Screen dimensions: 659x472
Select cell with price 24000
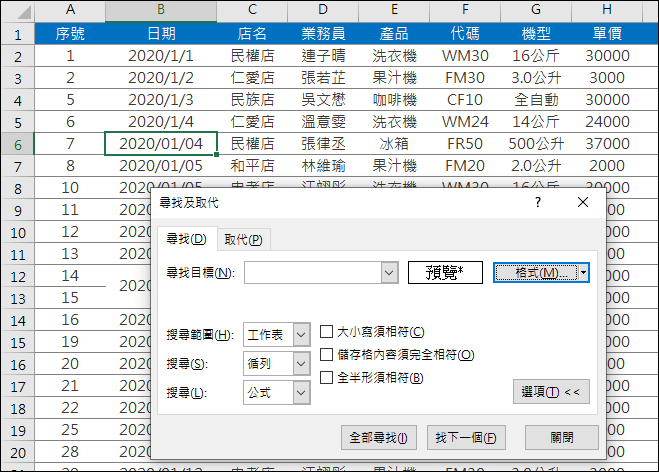coord(607,122)
